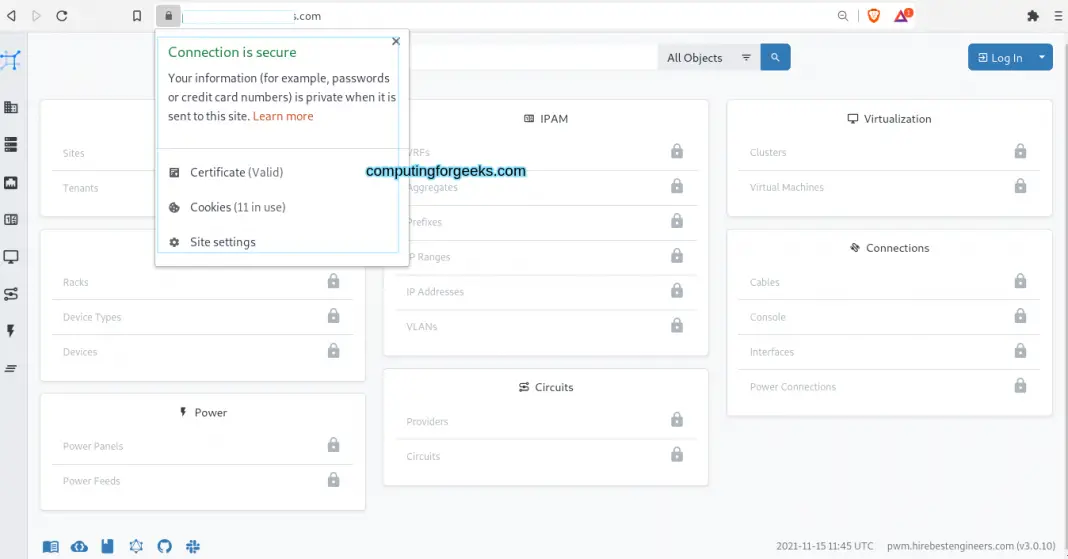The width and height of the screenshot is (1068, 559).
Task: Expand the All Objects filter dropdown
Action: coord(708,58)
